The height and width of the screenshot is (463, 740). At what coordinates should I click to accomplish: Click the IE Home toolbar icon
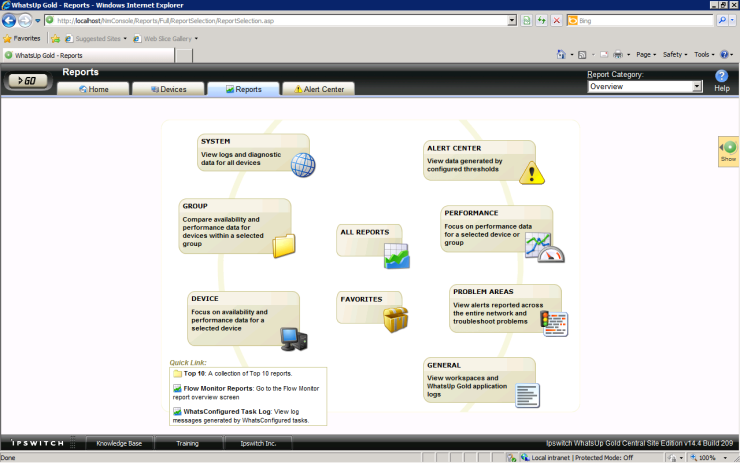click(561, 55)
